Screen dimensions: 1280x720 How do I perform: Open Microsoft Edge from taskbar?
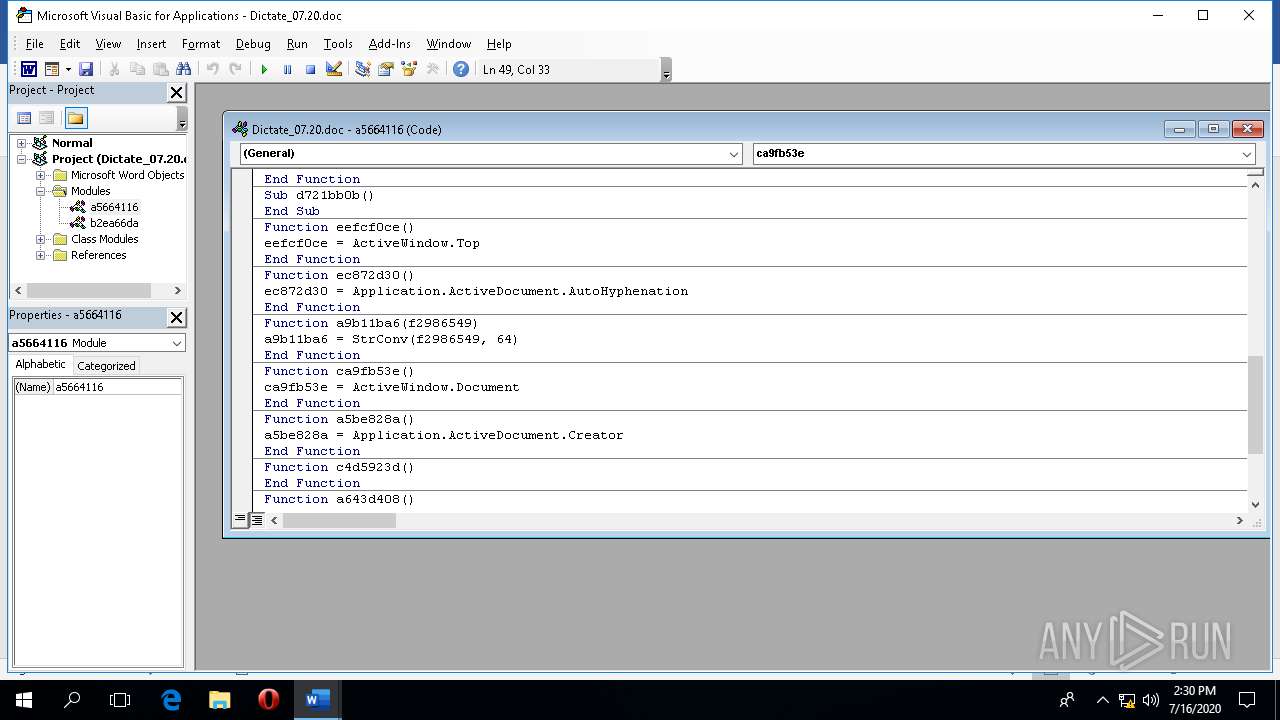[x=171, y=700]
